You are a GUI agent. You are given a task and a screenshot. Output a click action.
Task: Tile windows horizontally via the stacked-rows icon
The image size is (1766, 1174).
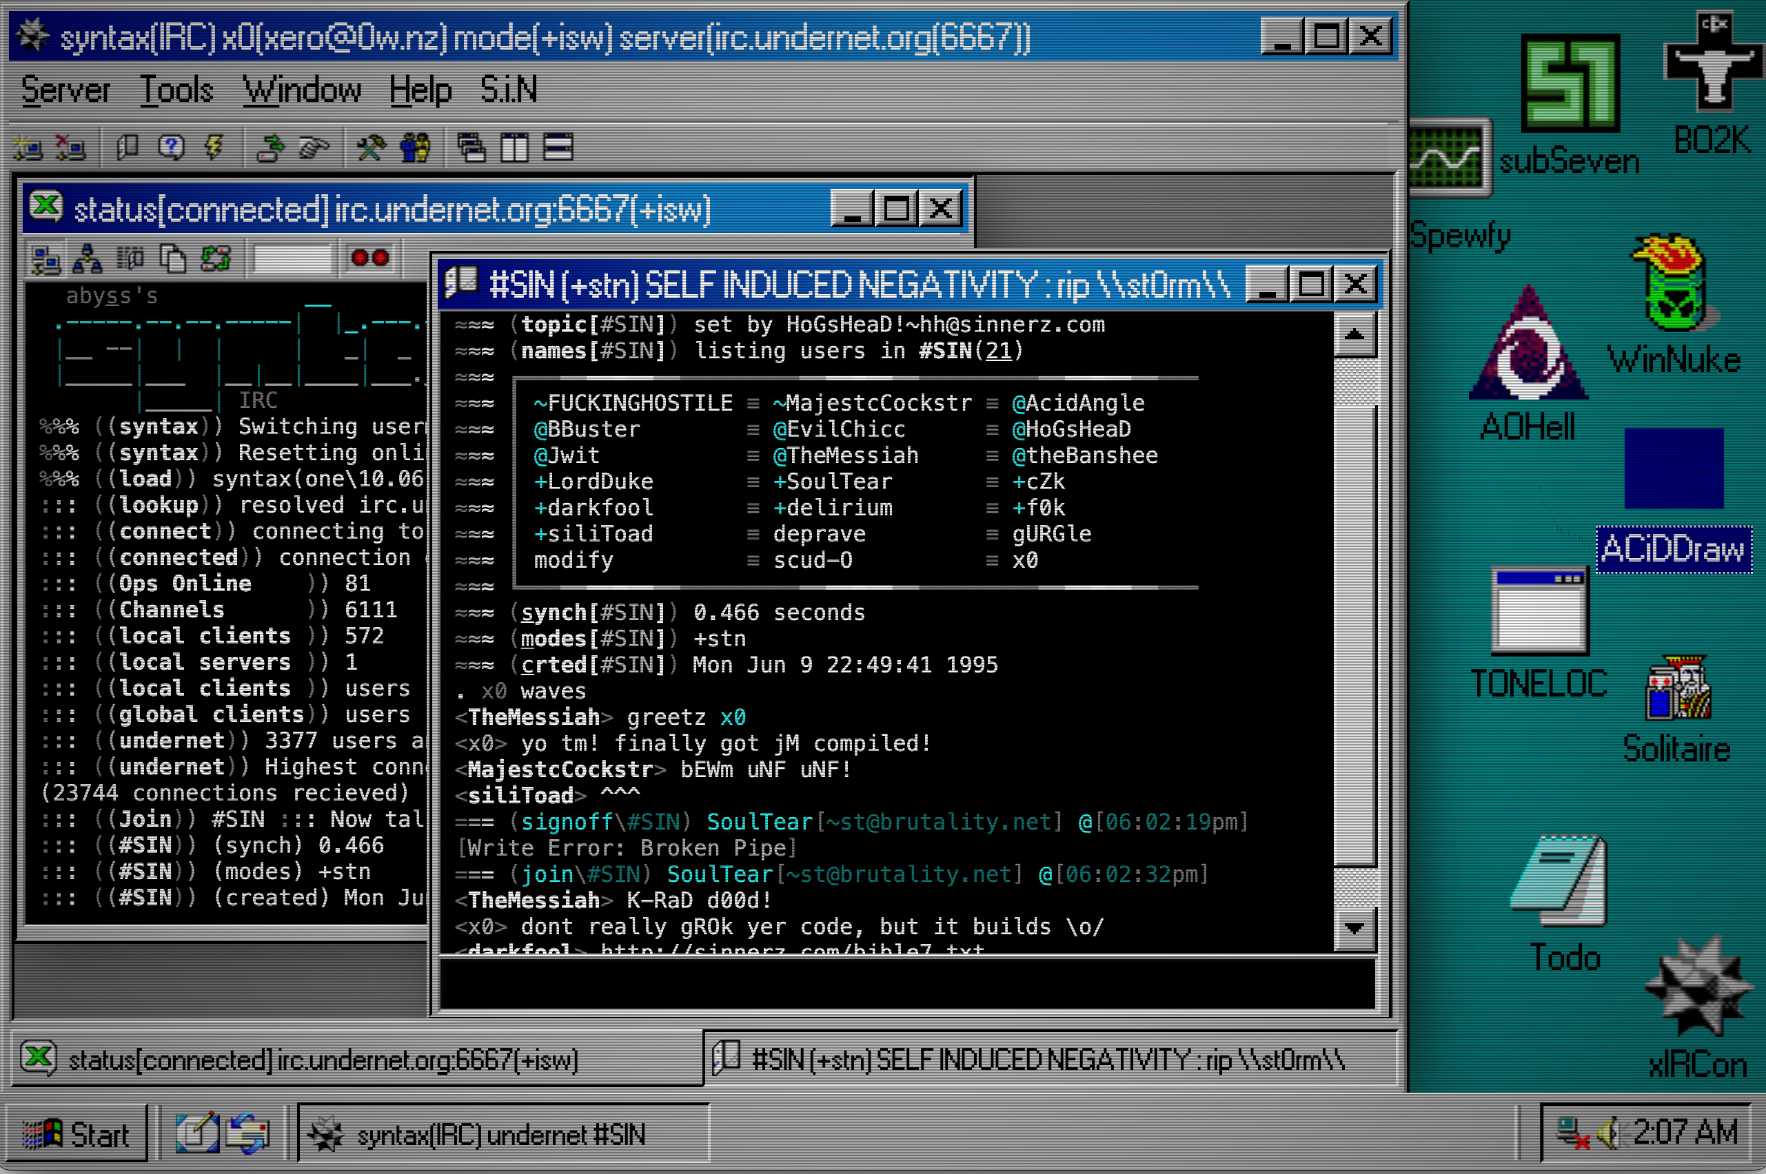(558, 148)
